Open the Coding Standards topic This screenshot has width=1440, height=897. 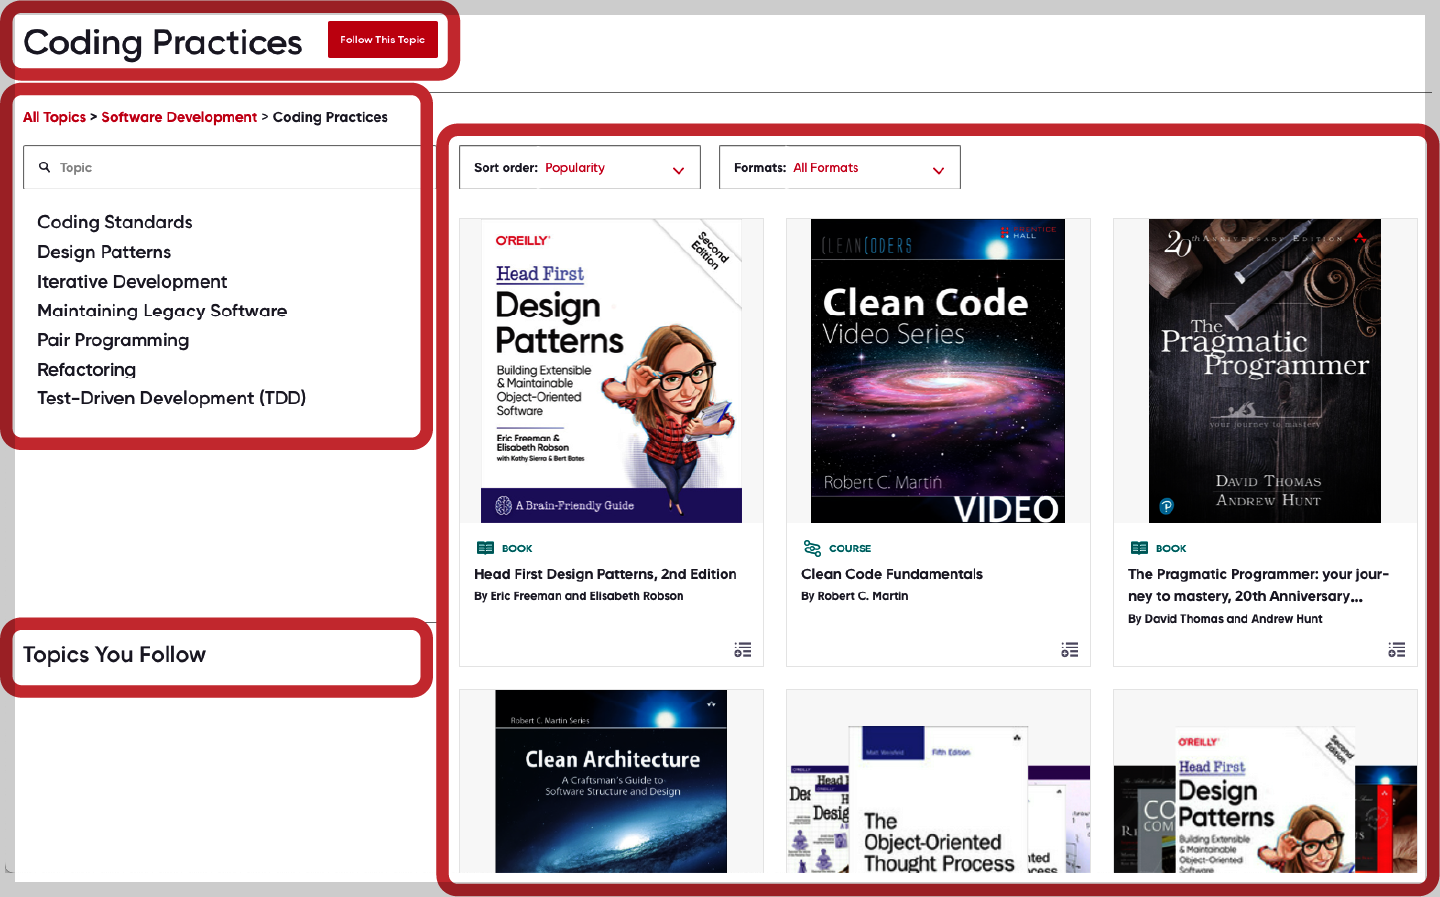pos(115,222)
